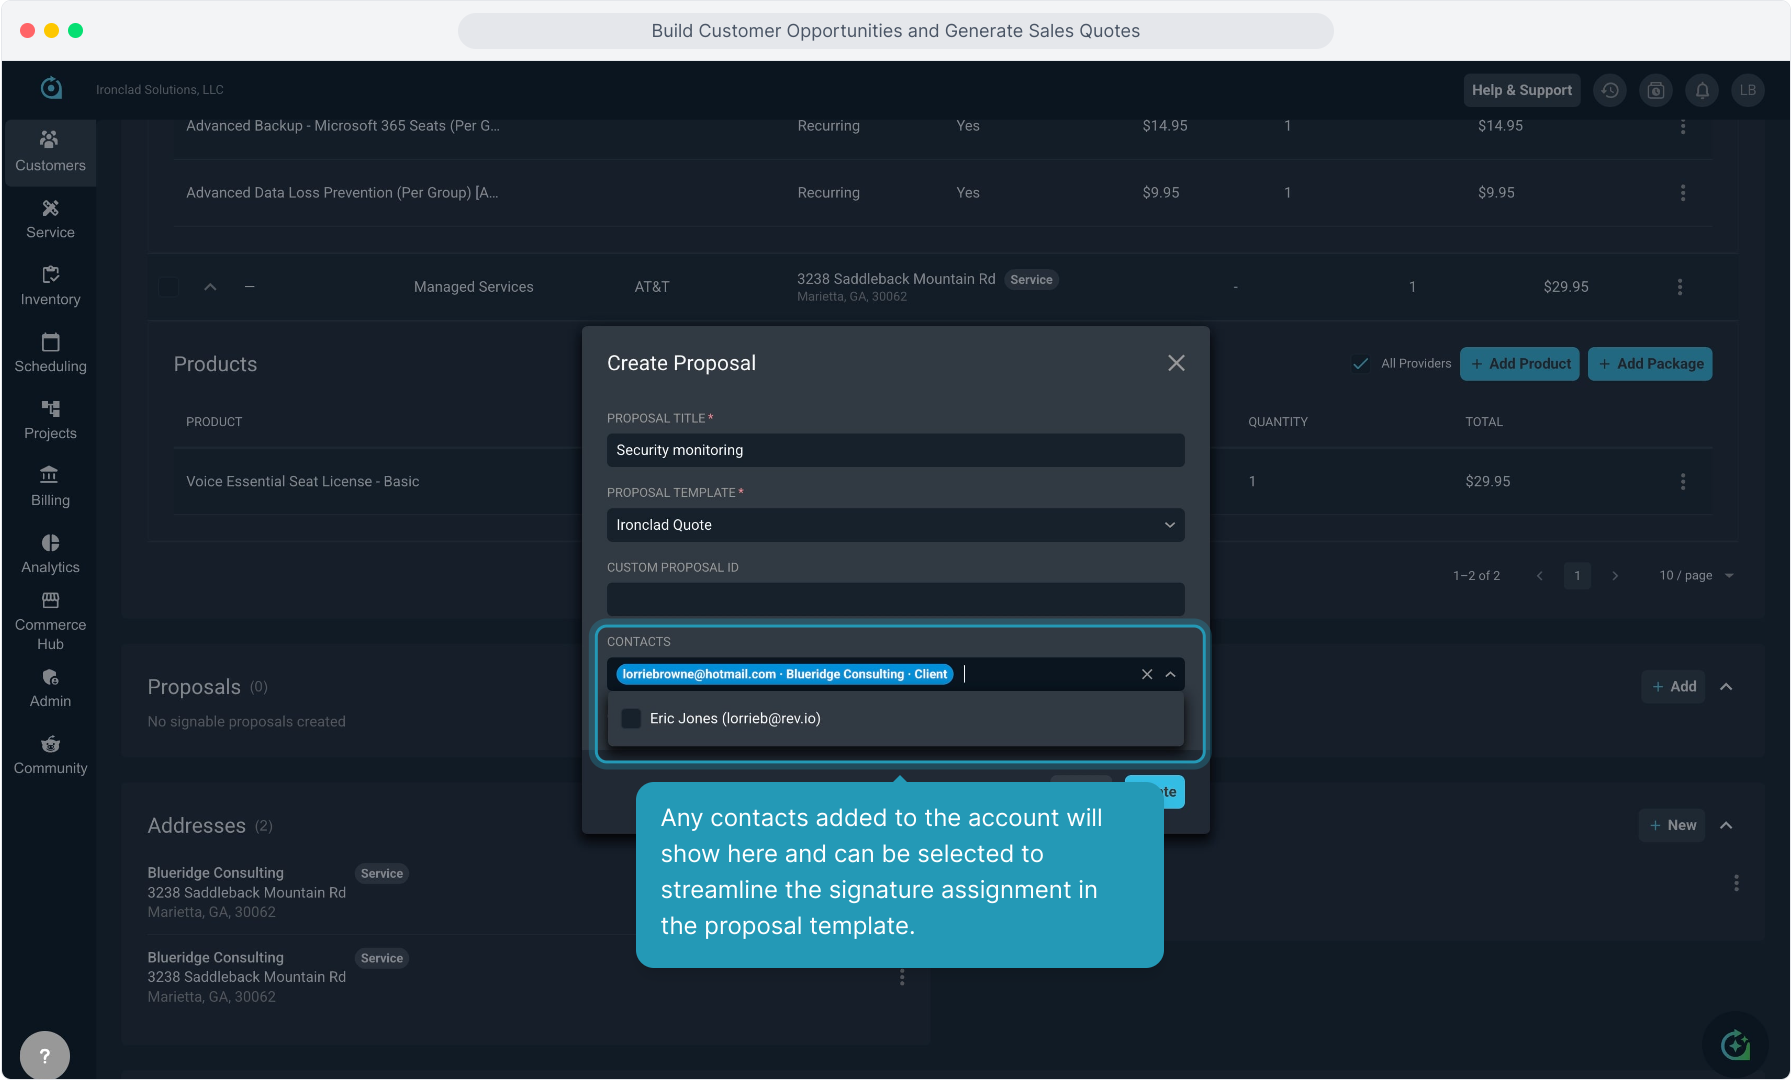Viewport: 1792px width, 1080px height.
Task: Click the AI assistant icon bottom right
Action: pos(1735,1046)
